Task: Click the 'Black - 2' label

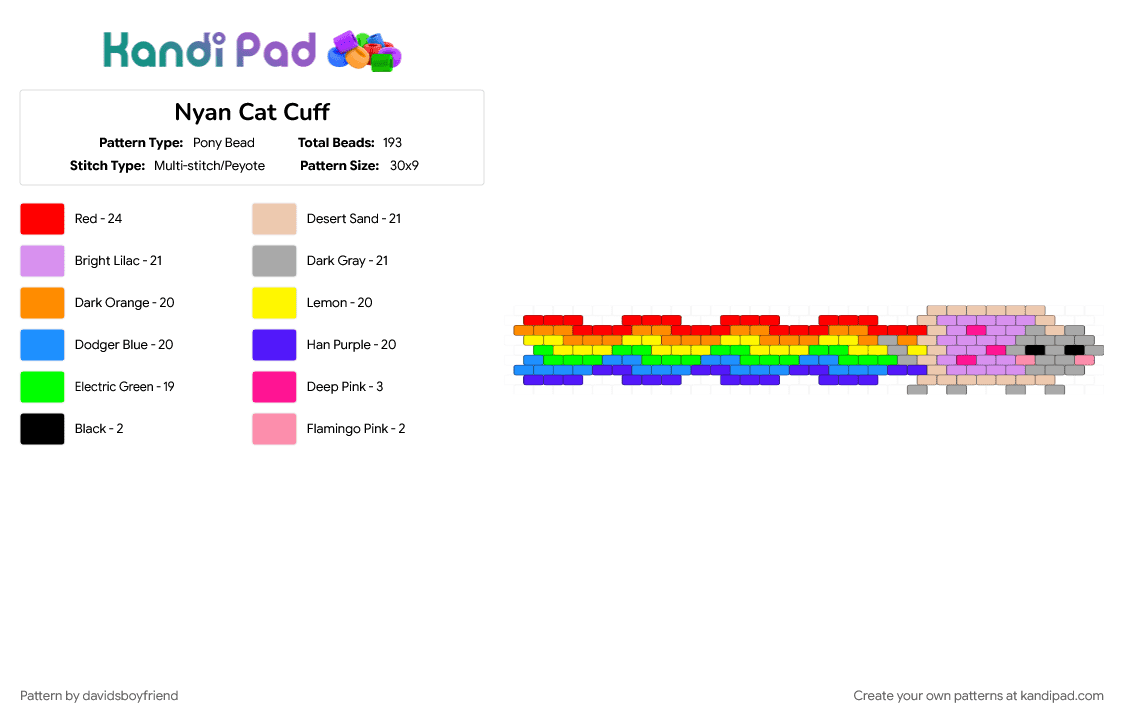Action: coord(99,429)
